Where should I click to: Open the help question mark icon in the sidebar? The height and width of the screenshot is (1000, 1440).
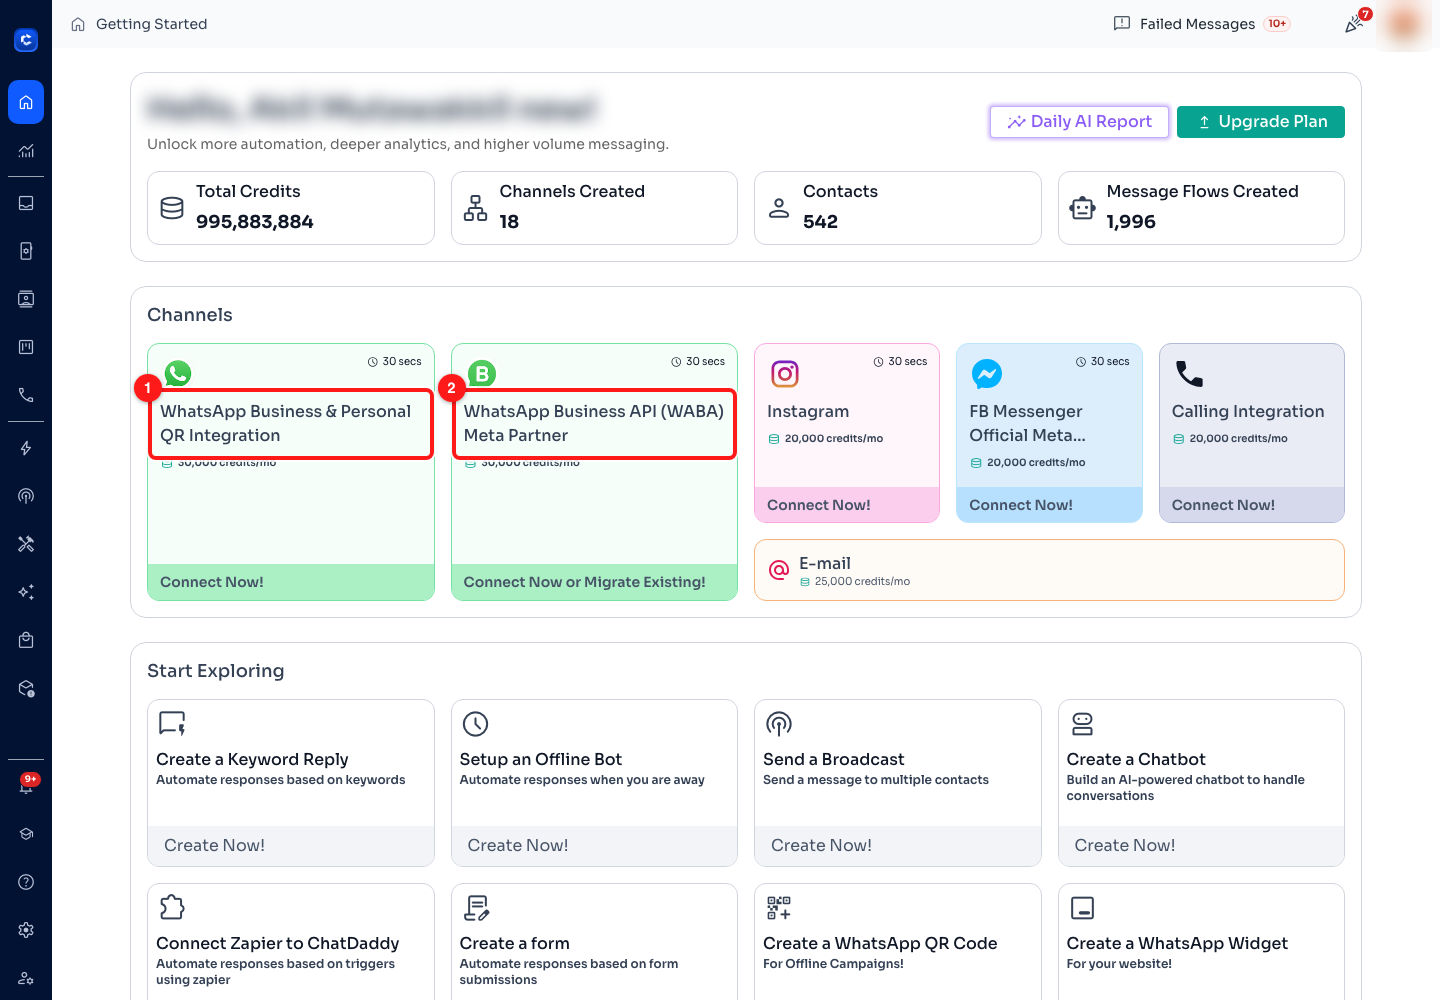[26, 882]
